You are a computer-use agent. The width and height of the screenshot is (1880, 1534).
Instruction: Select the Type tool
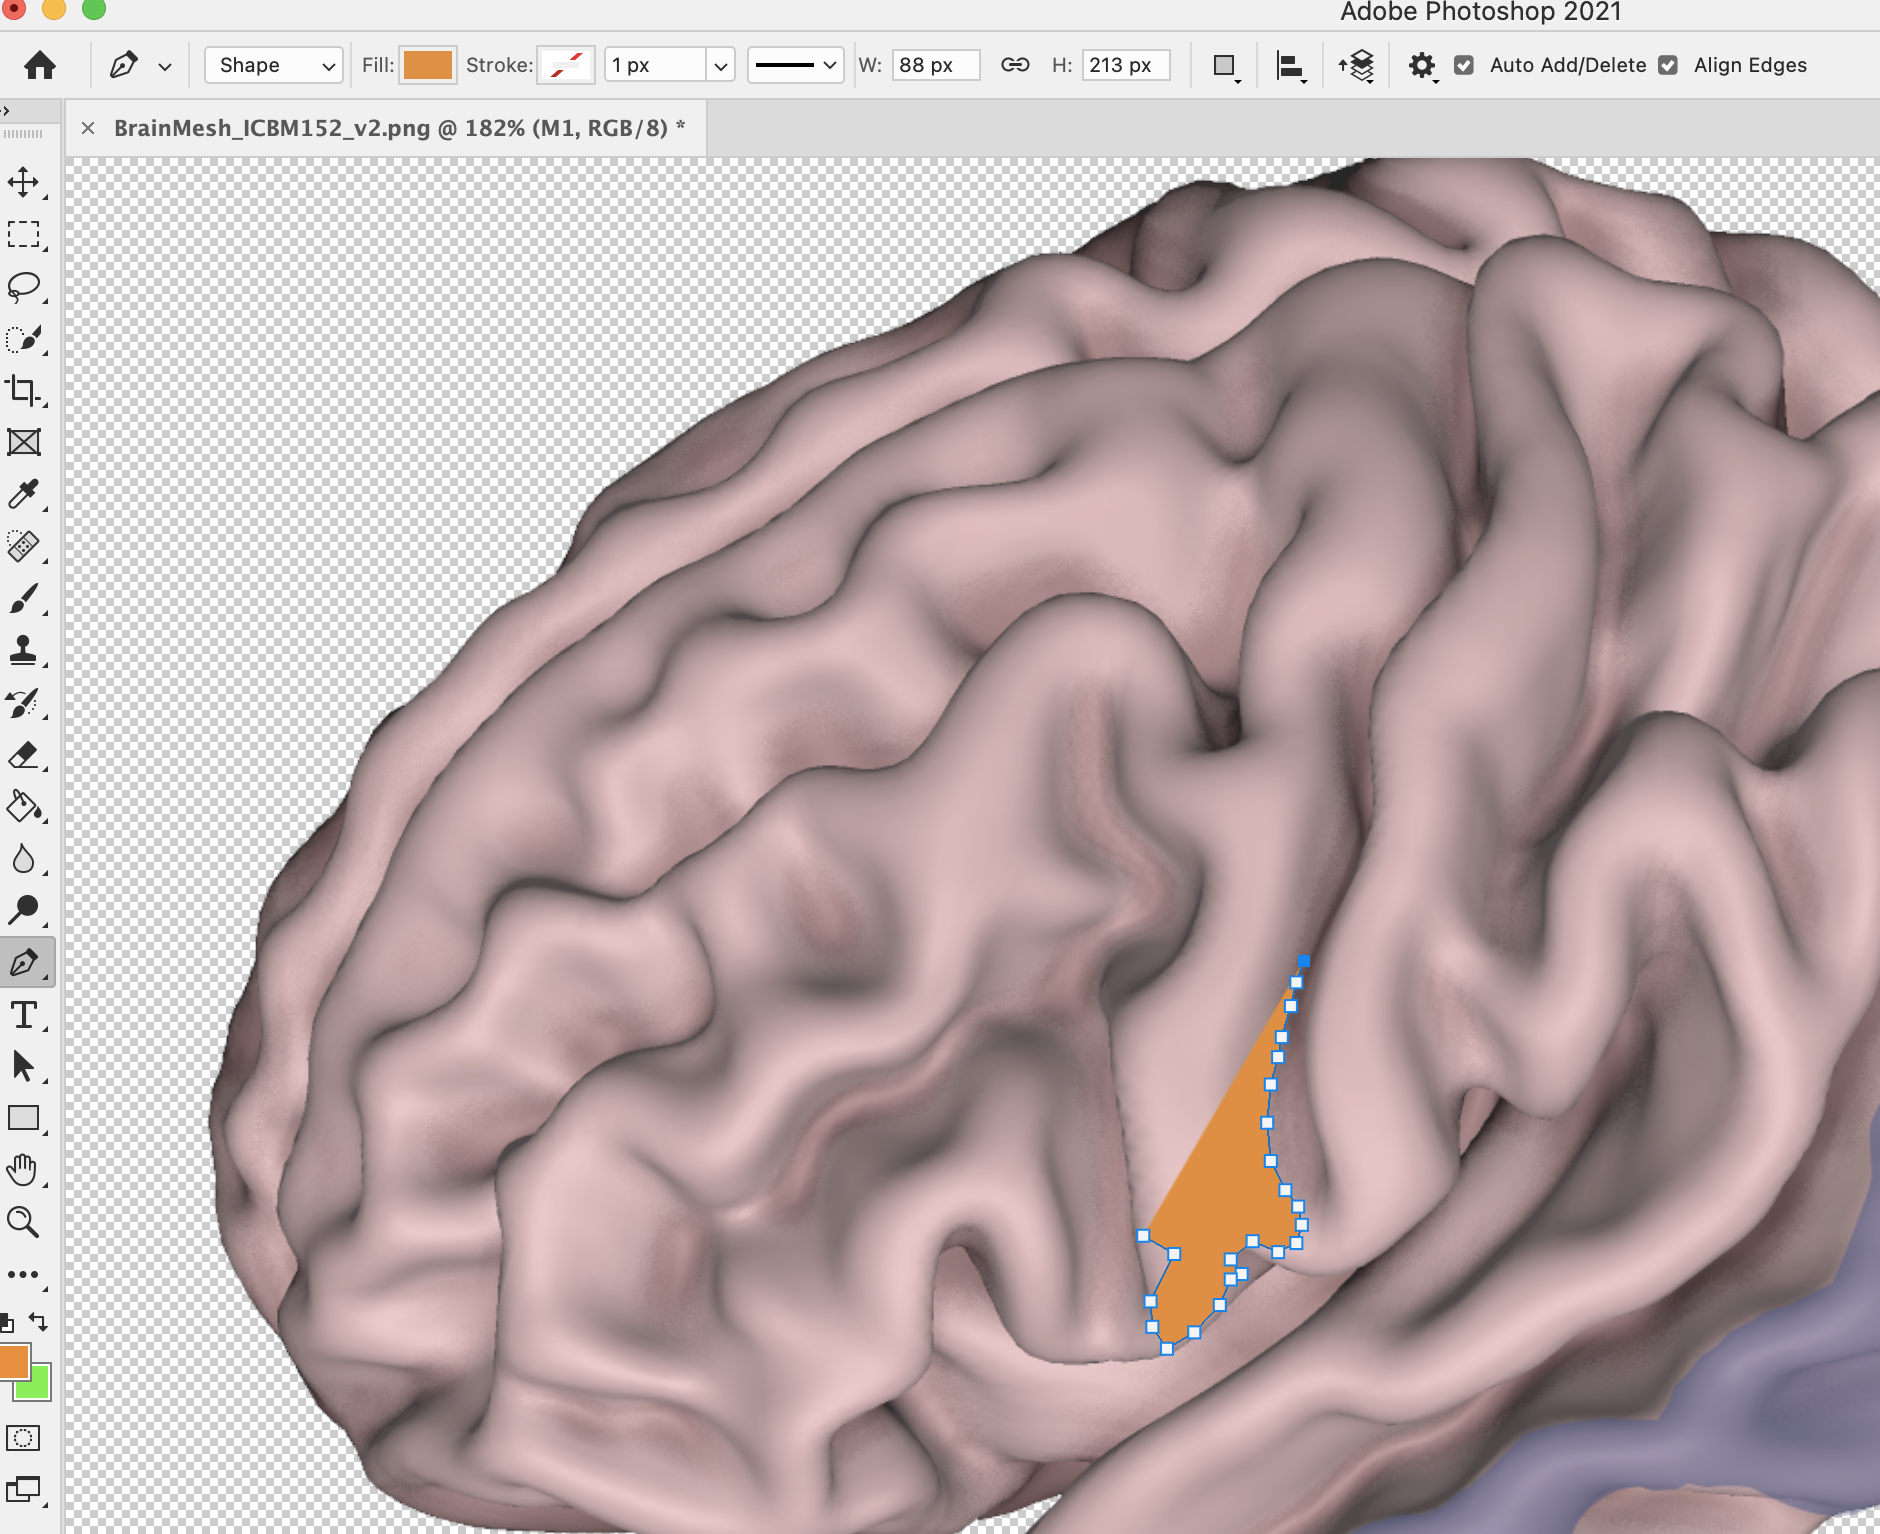coord(24,1015)
